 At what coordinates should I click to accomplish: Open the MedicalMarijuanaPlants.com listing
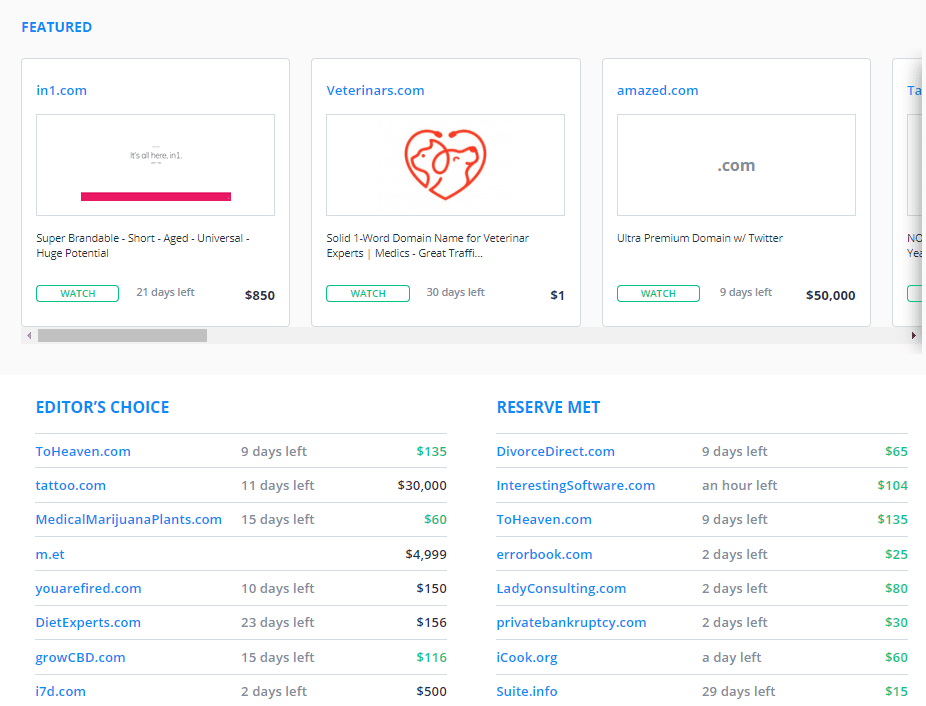point(127,519)
